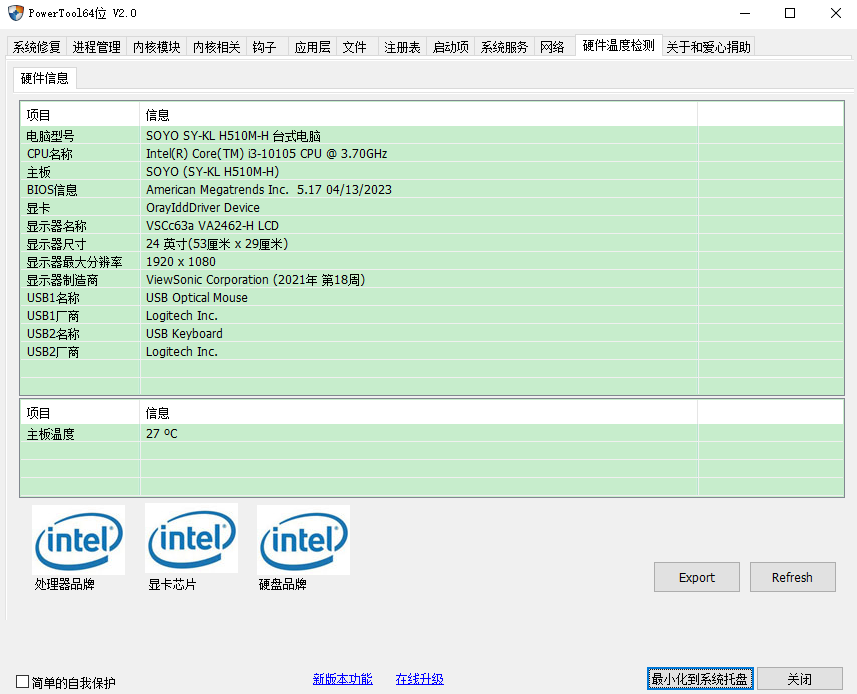Click the Refresh button
This screenshot has width=857, height=694.
(x=792, y=577)
